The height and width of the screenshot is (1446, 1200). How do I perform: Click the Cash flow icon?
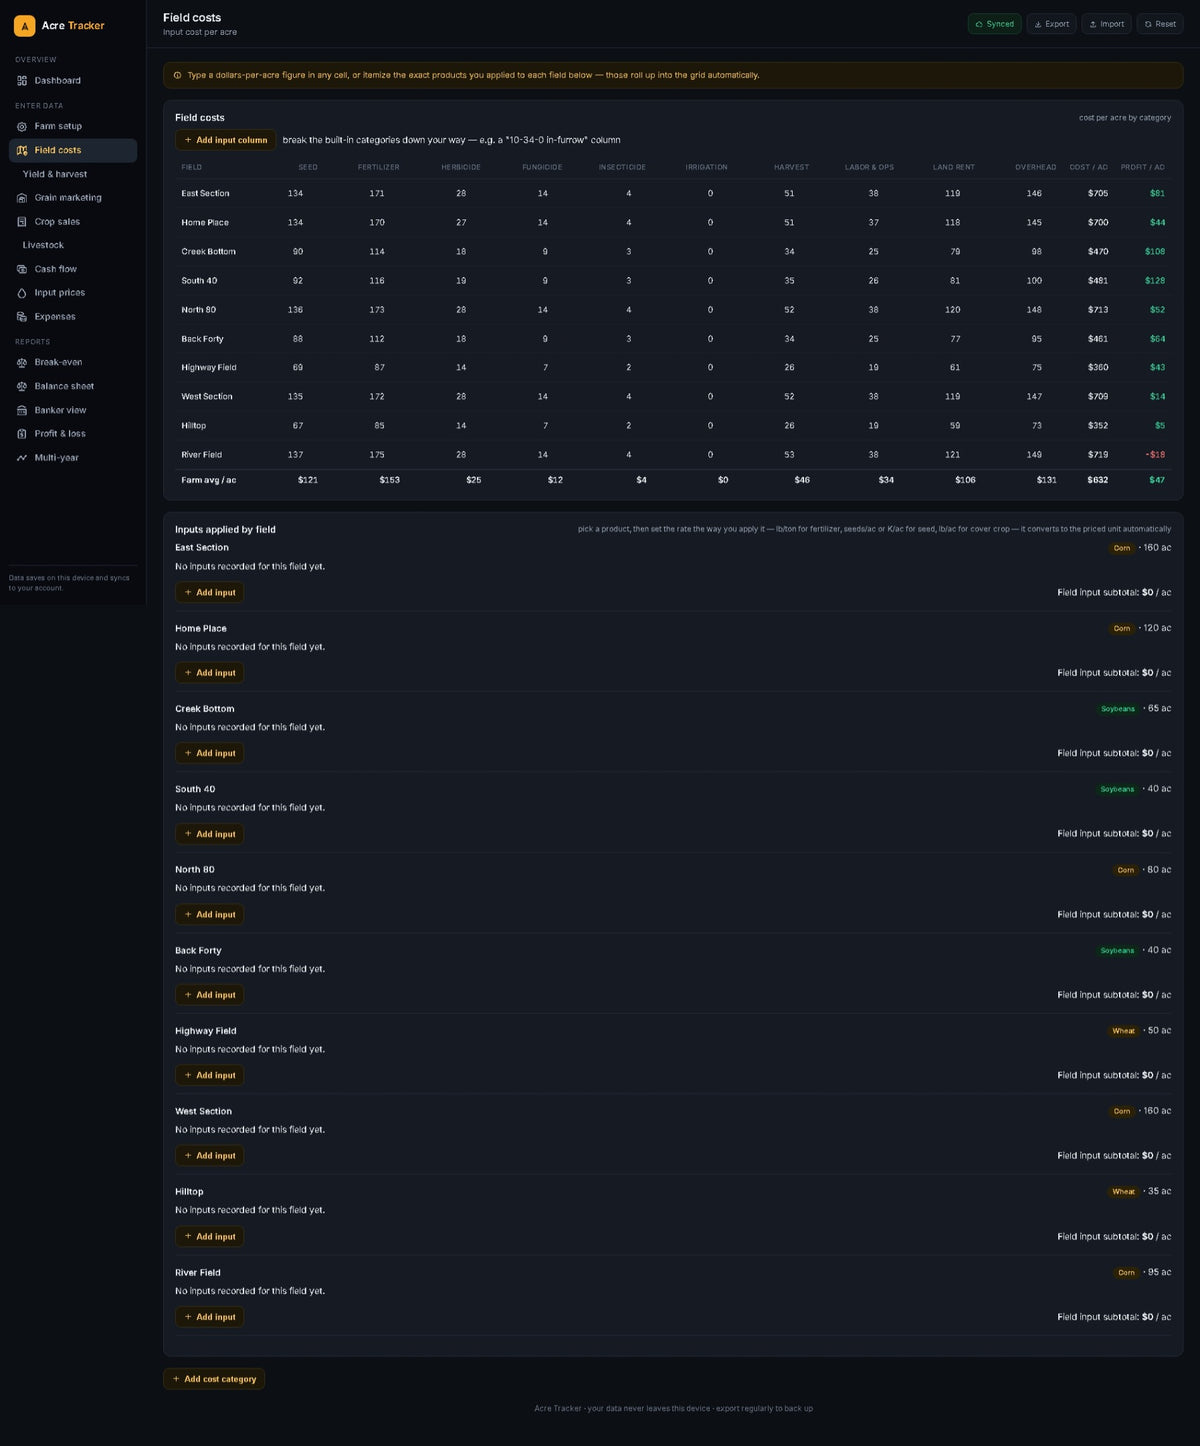click(22, 269)
